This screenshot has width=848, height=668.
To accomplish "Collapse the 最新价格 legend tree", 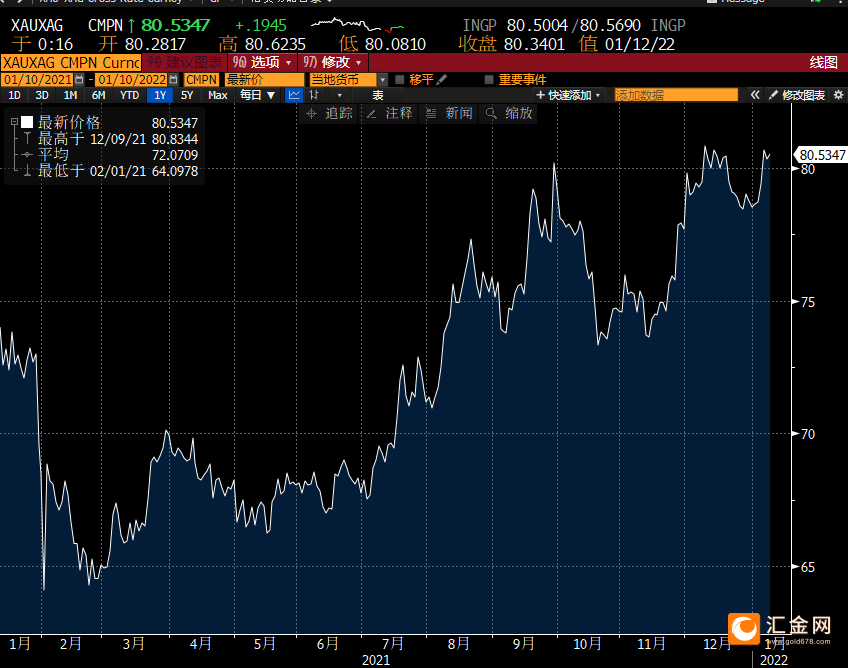I will (14, 122).
